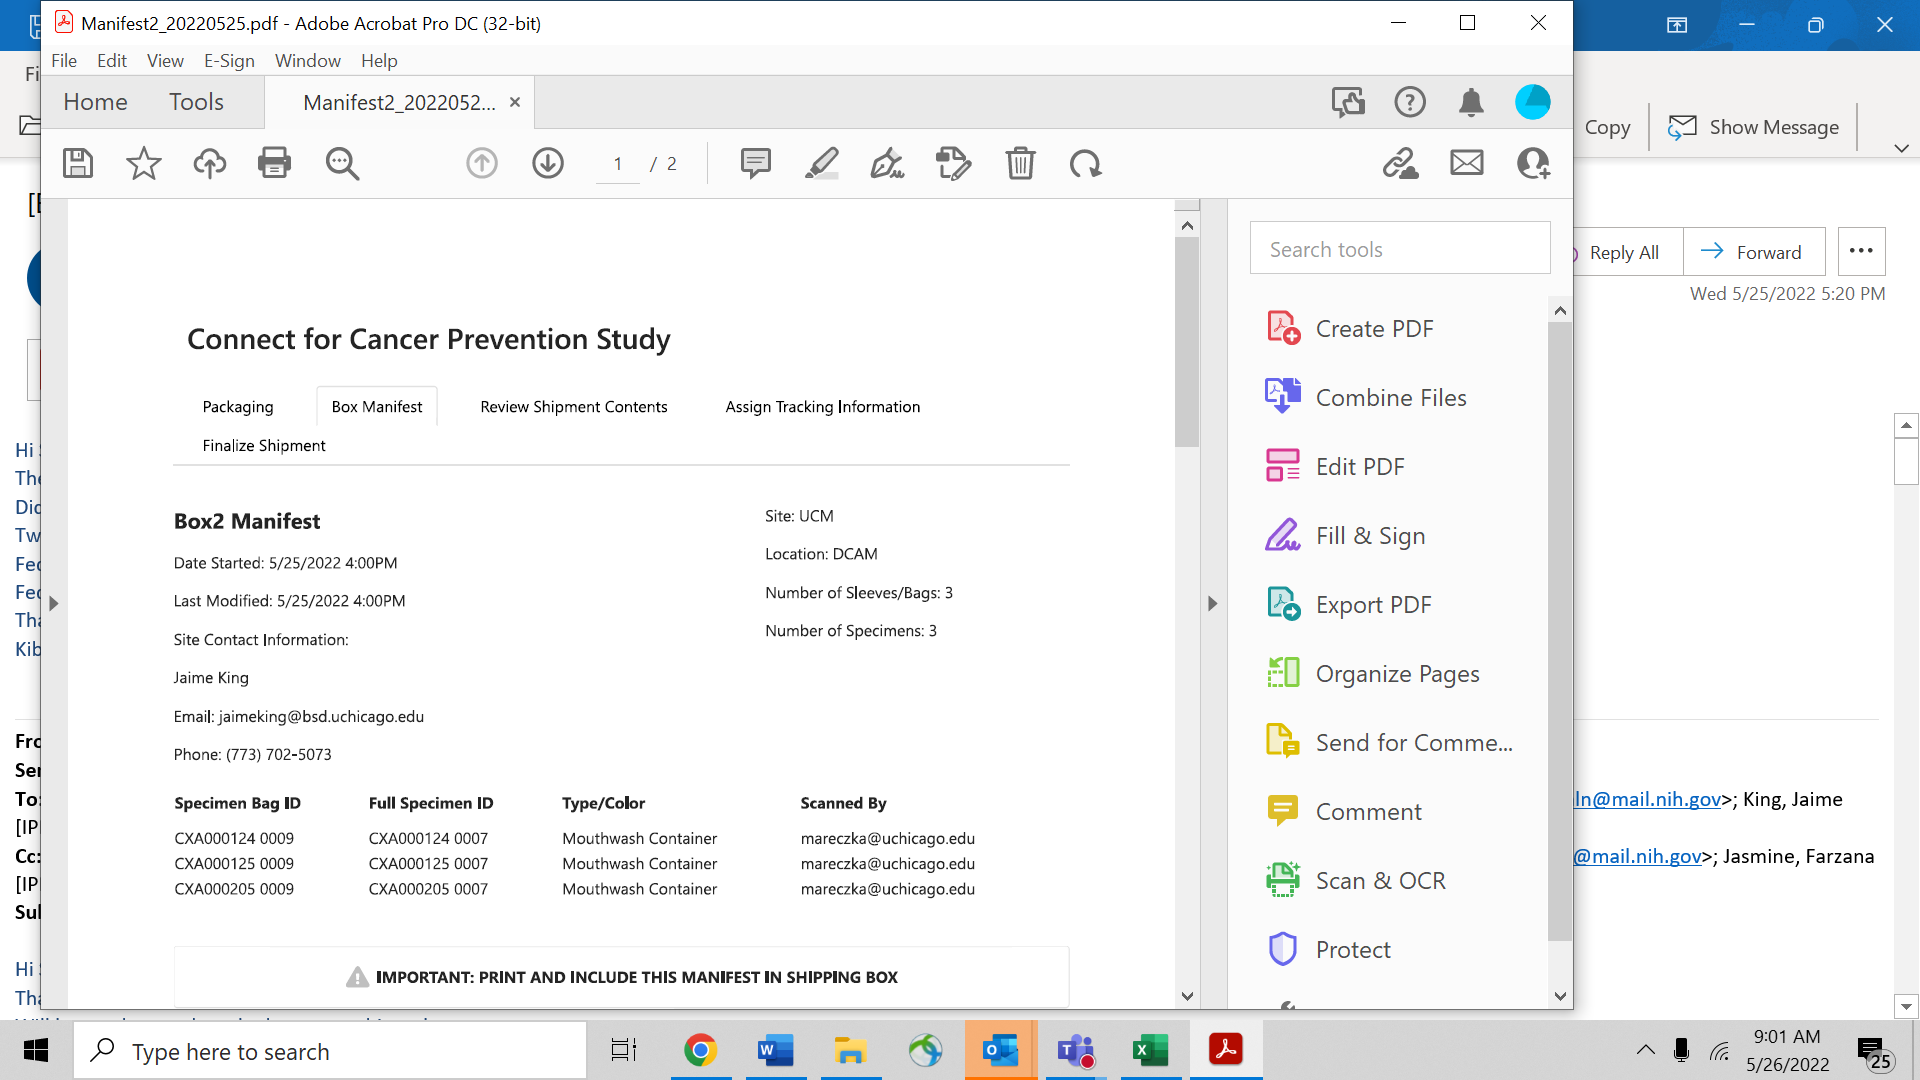Viewport: 1920px width, 1080px height.
Task: Switch to the Tools tab
Action: coord(196,102)
